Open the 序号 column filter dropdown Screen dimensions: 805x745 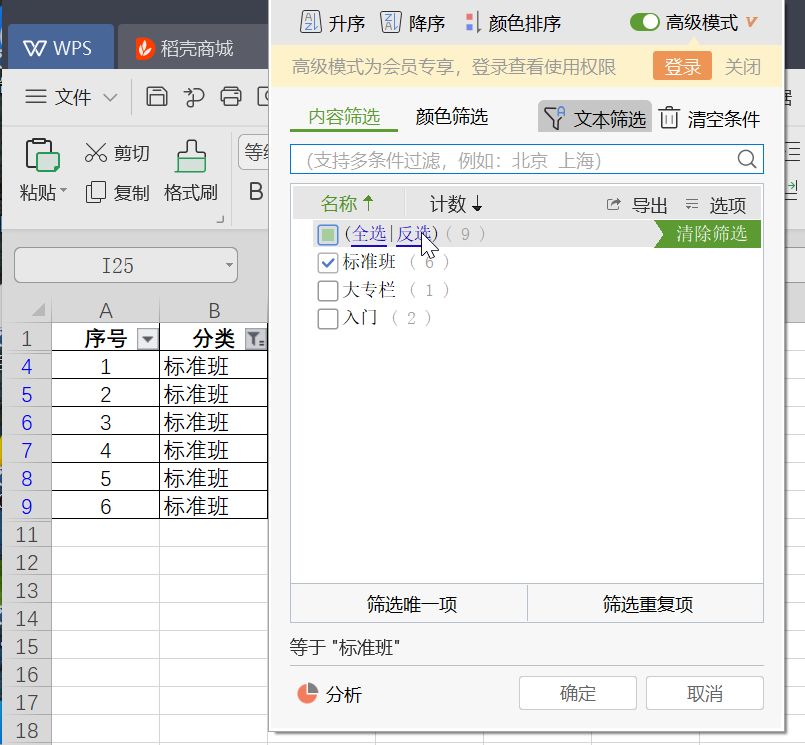(147, 339)
